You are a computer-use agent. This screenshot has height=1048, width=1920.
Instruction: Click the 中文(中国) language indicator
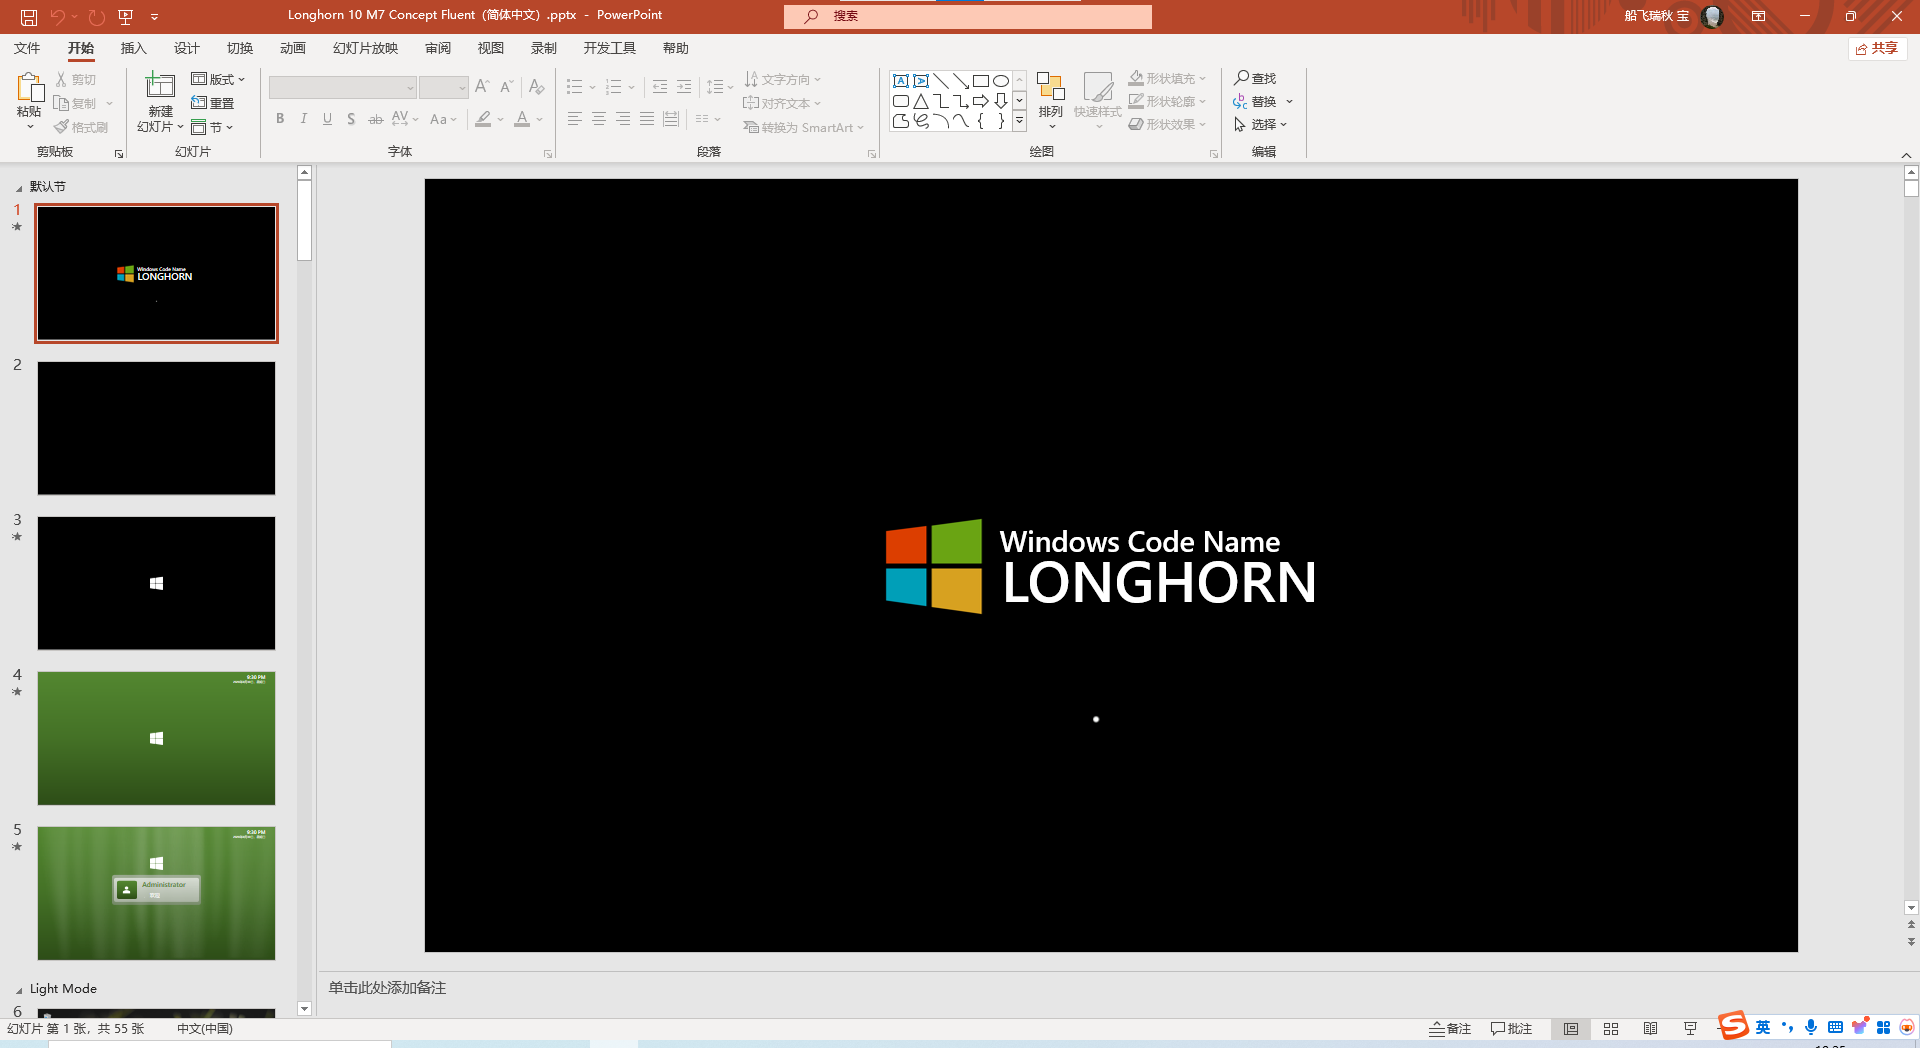tap(204, 1029)
